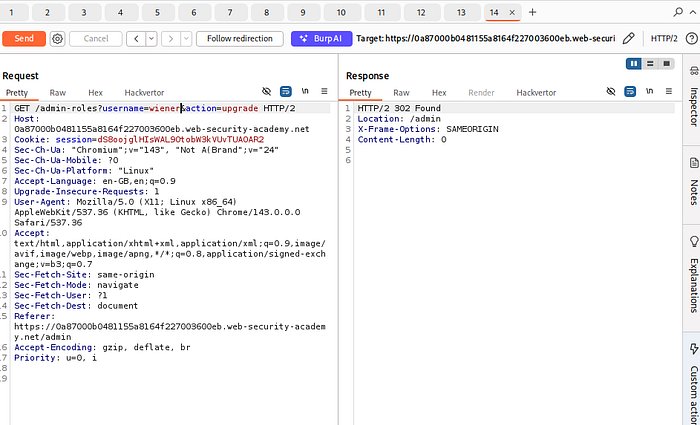The image size is (700, 425).
Task: Go forward to next request
Action: 171,39
